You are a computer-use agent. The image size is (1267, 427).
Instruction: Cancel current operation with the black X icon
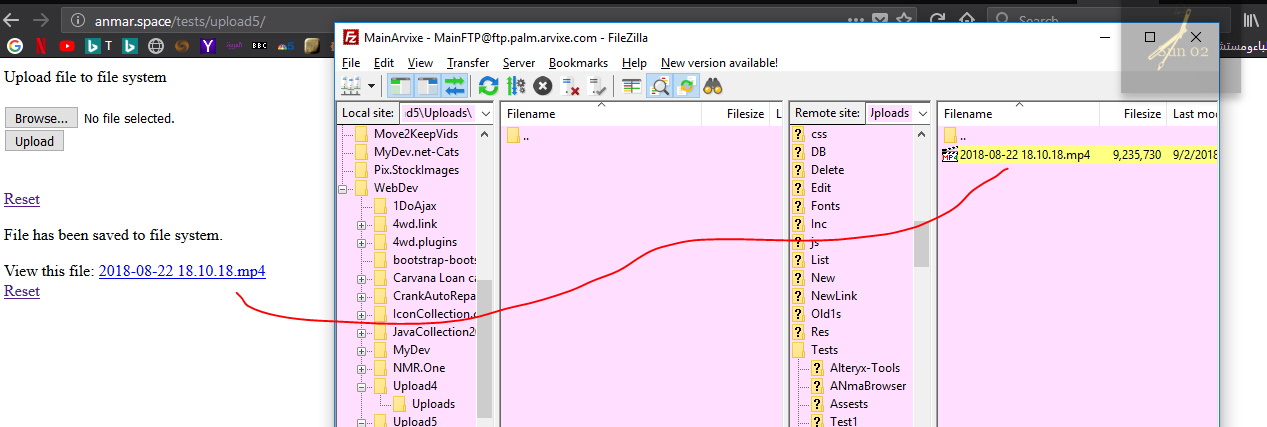coord(542,87)
